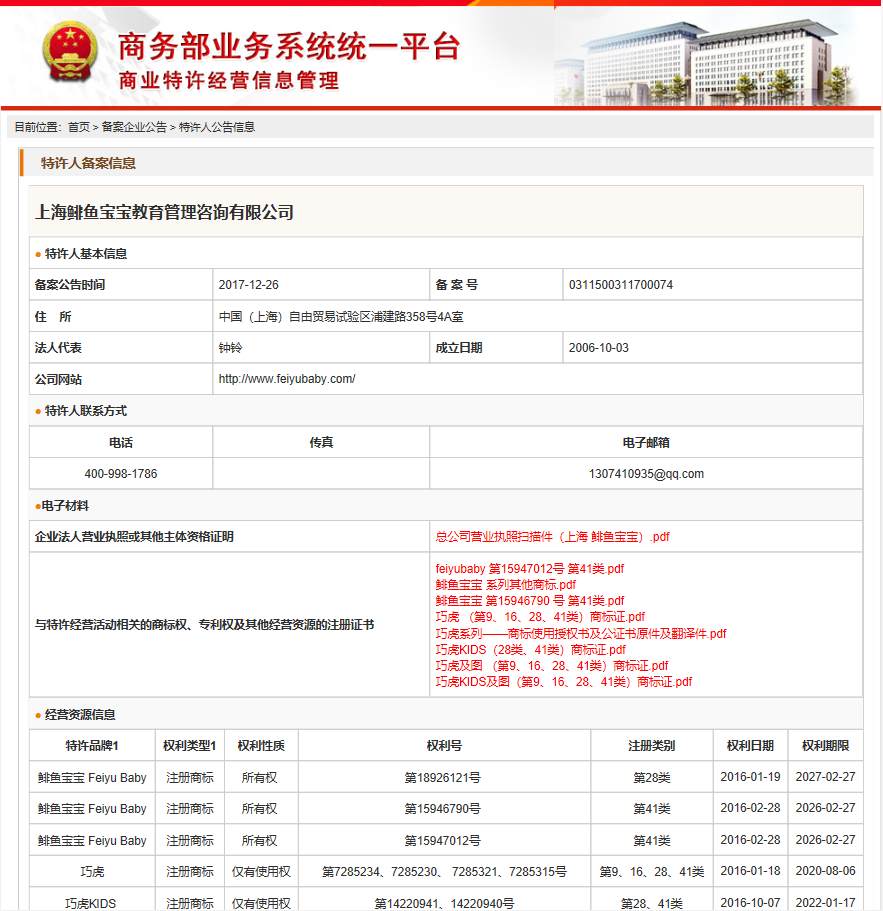Click 仅有使用权 in 巧虎KIDS row
Image resolution: width=883 pixels, height=911 pixels.
(x=261, y=903)
